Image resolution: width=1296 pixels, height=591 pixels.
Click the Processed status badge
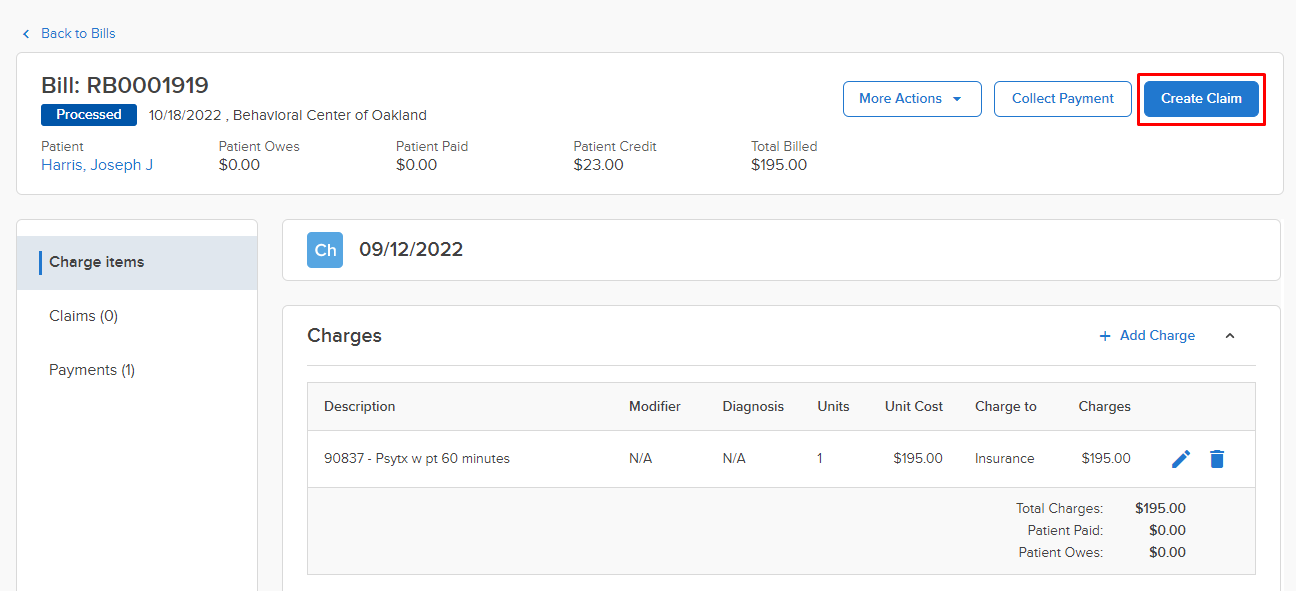[88, 114]
